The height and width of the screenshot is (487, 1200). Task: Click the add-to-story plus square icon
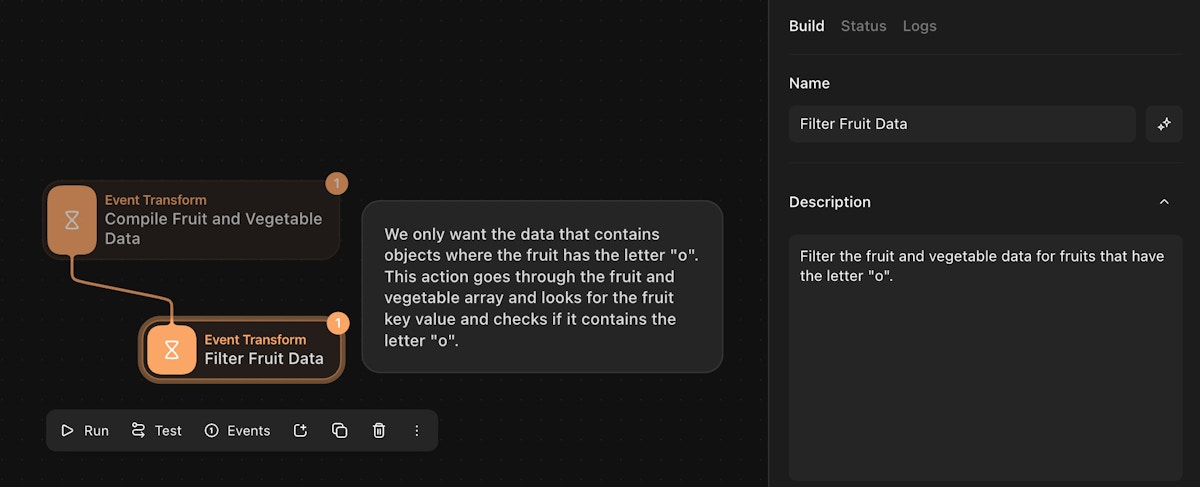301,431
